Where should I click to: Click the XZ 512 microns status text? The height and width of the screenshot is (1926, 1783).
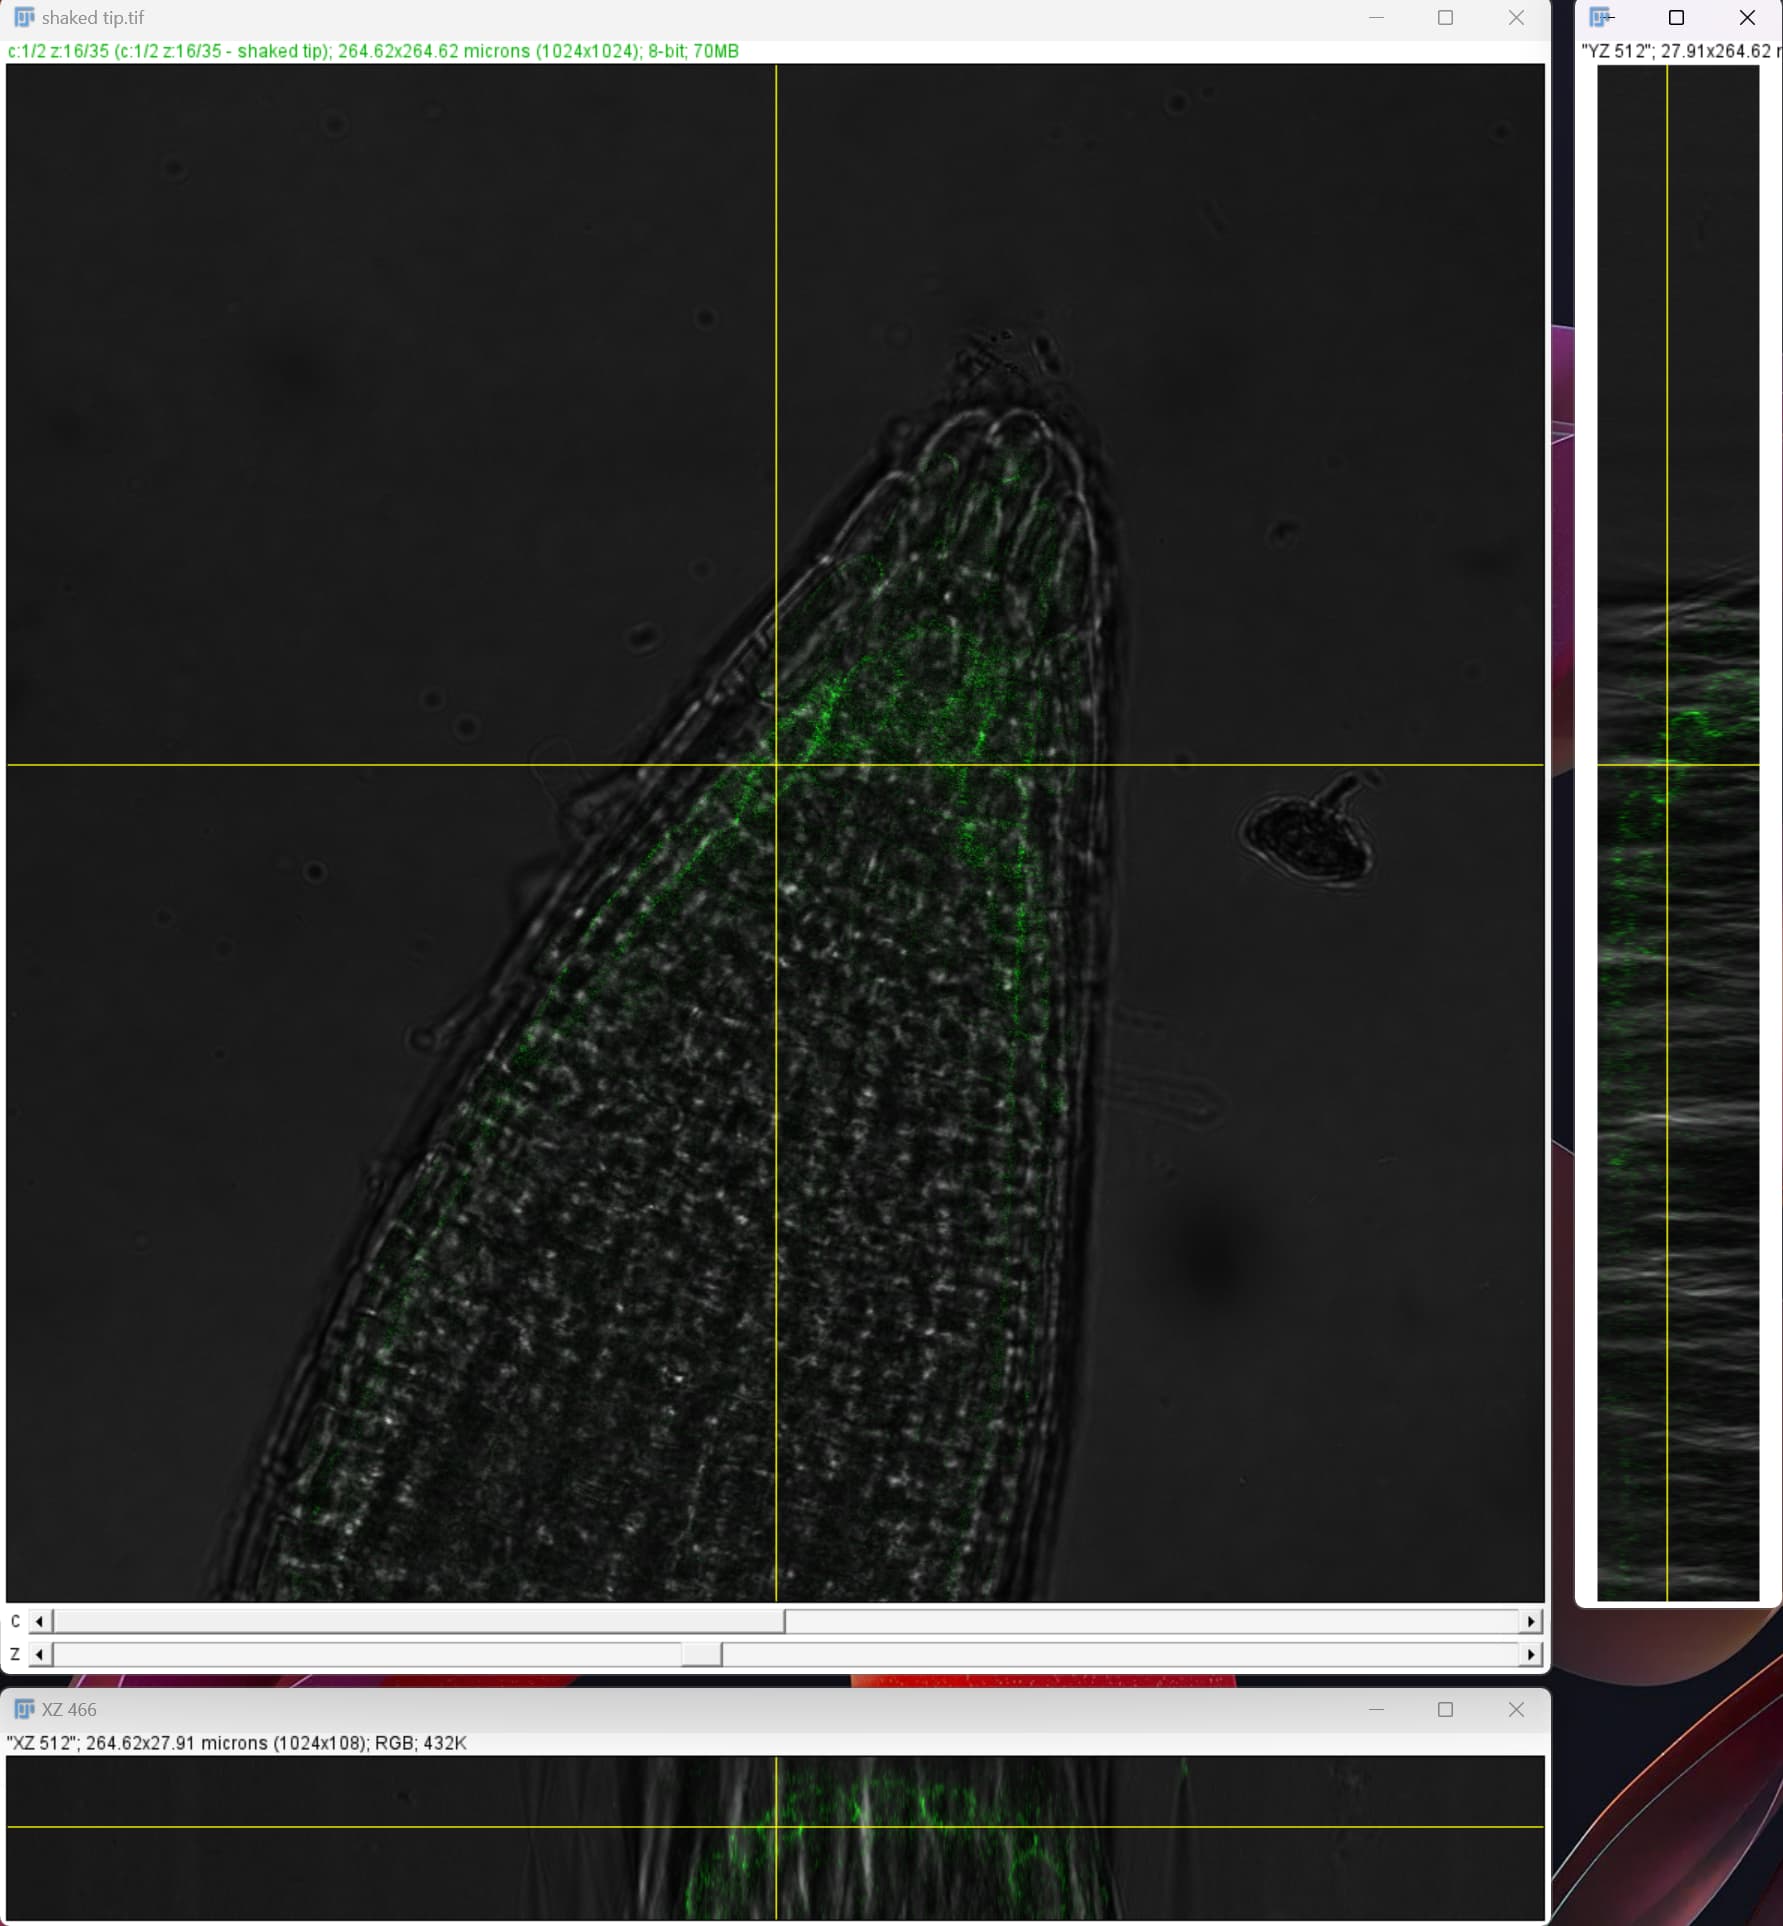tap(237, 1743)
